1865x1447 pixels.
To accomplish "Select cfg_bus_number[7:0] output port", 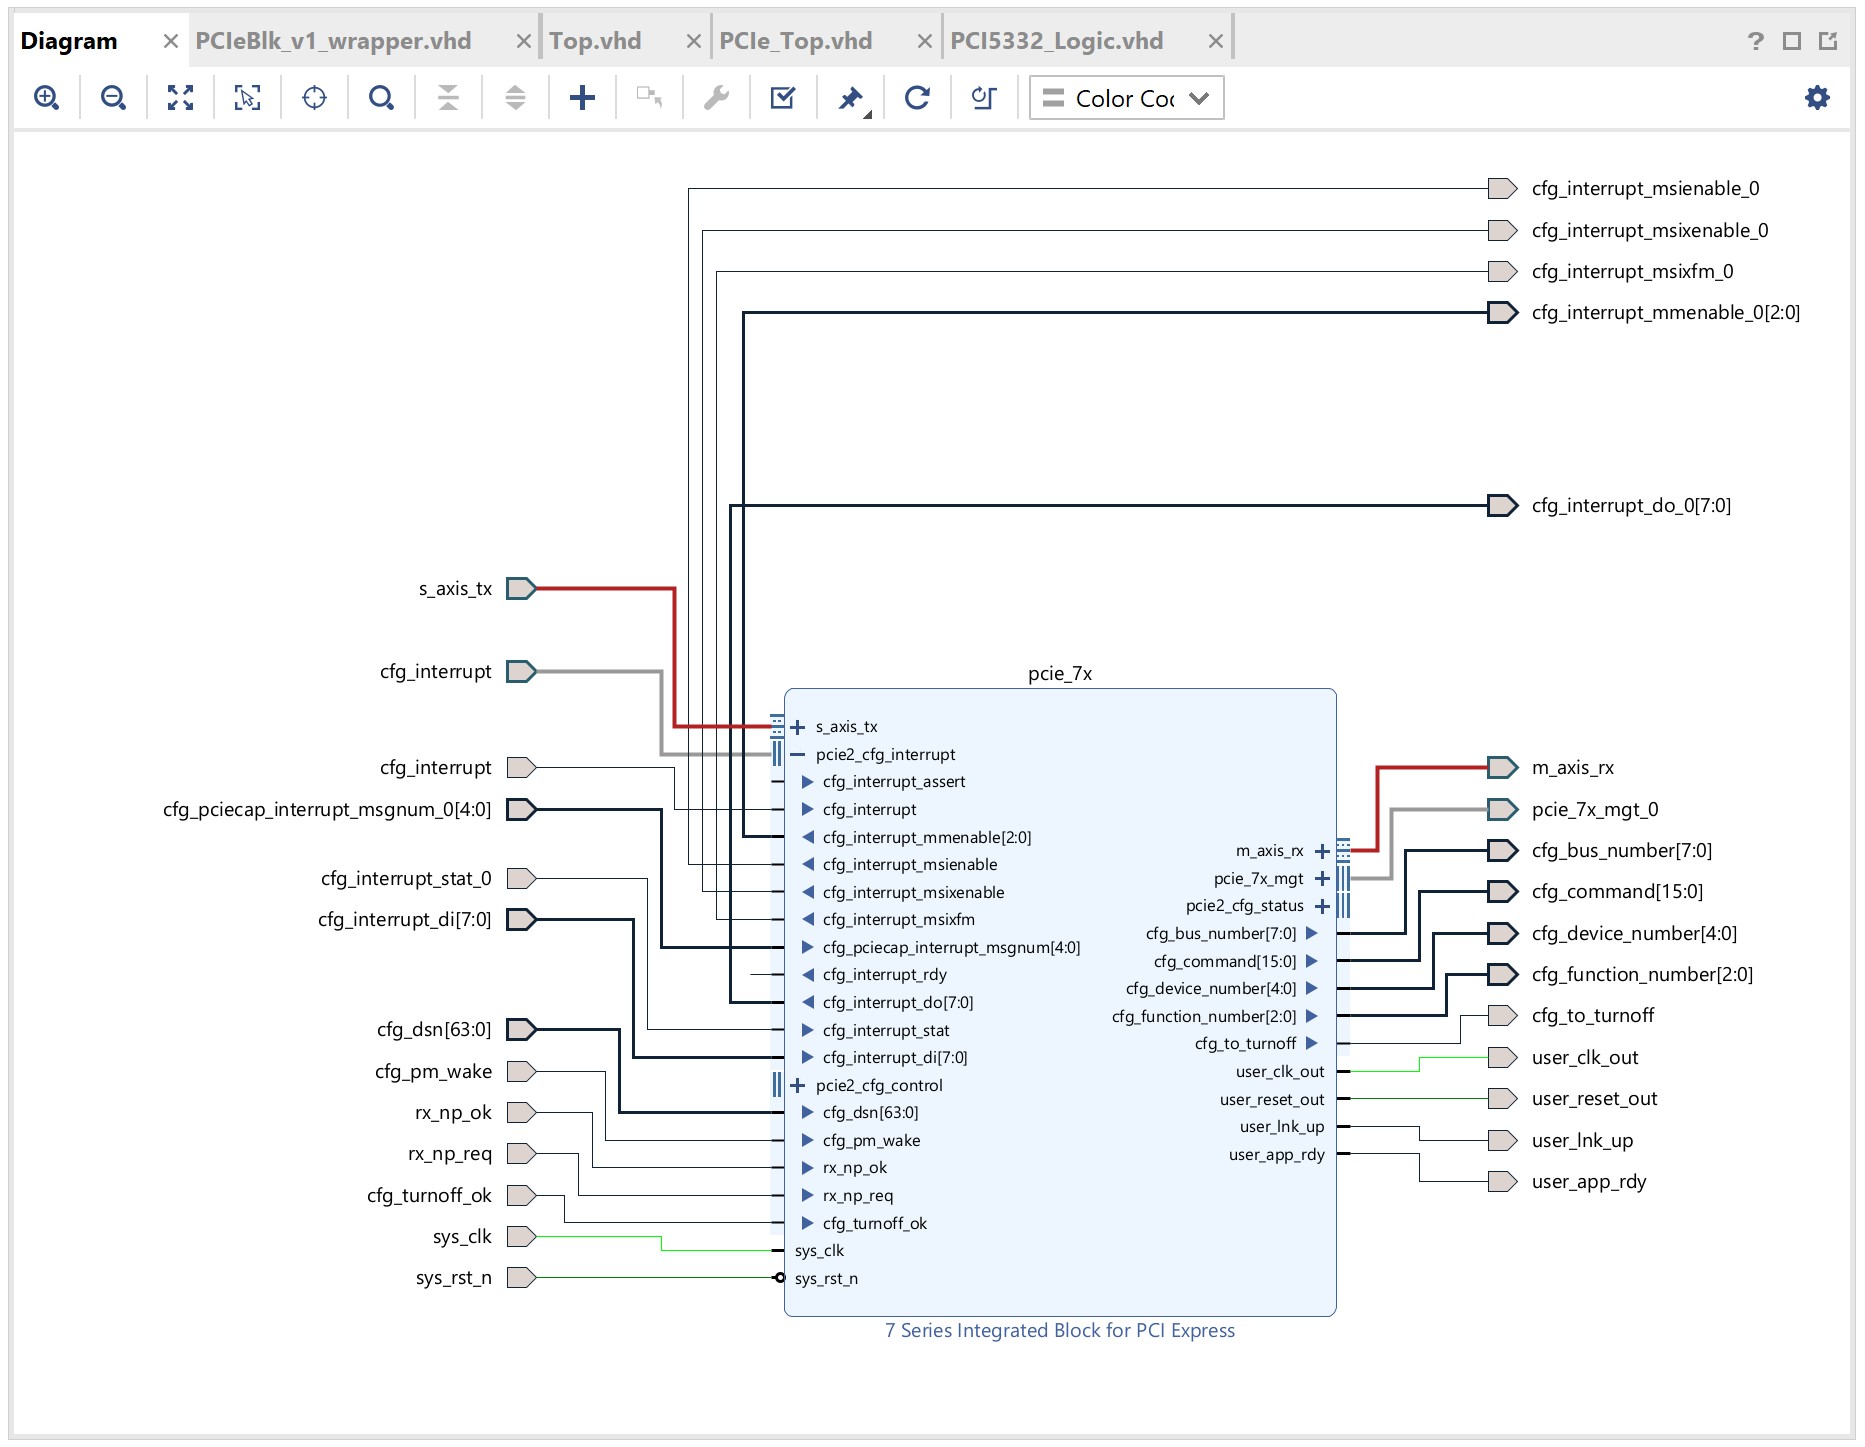I will click(x=1502, y=851).
